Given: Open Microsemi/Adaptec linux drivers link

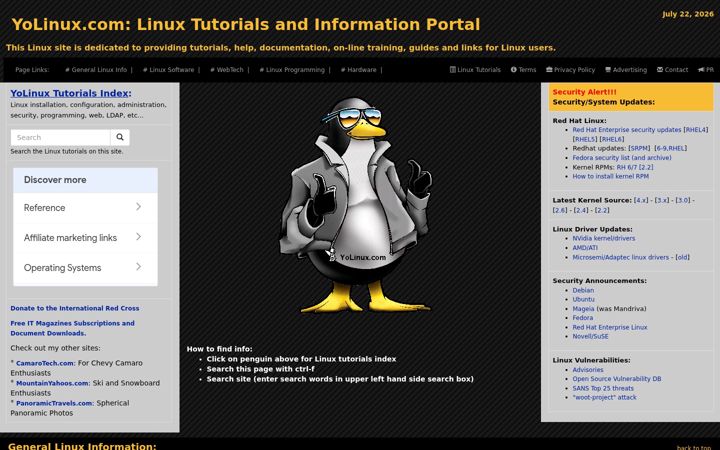Looking at the screenshot, I should click(620, 257).
